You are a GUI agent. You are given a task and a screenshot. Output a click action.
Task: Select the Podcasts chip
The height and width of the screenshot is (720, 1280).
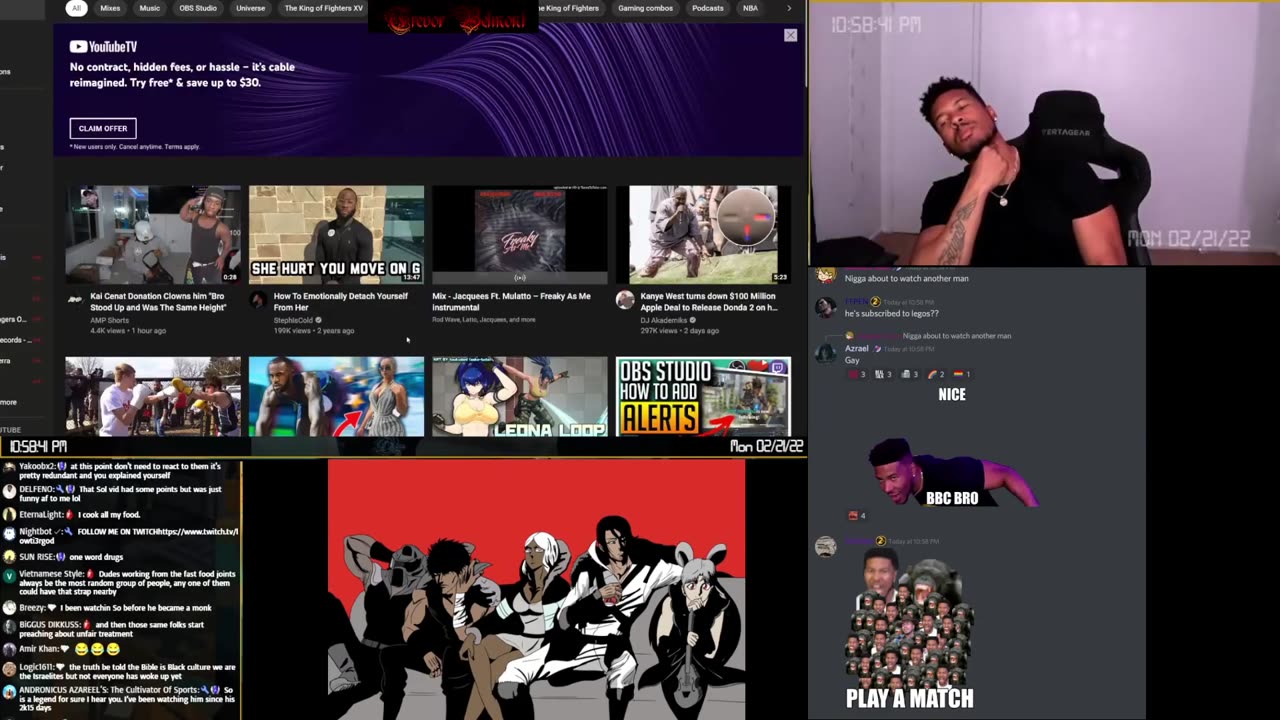pyautogui.click(x=708, y=8)
